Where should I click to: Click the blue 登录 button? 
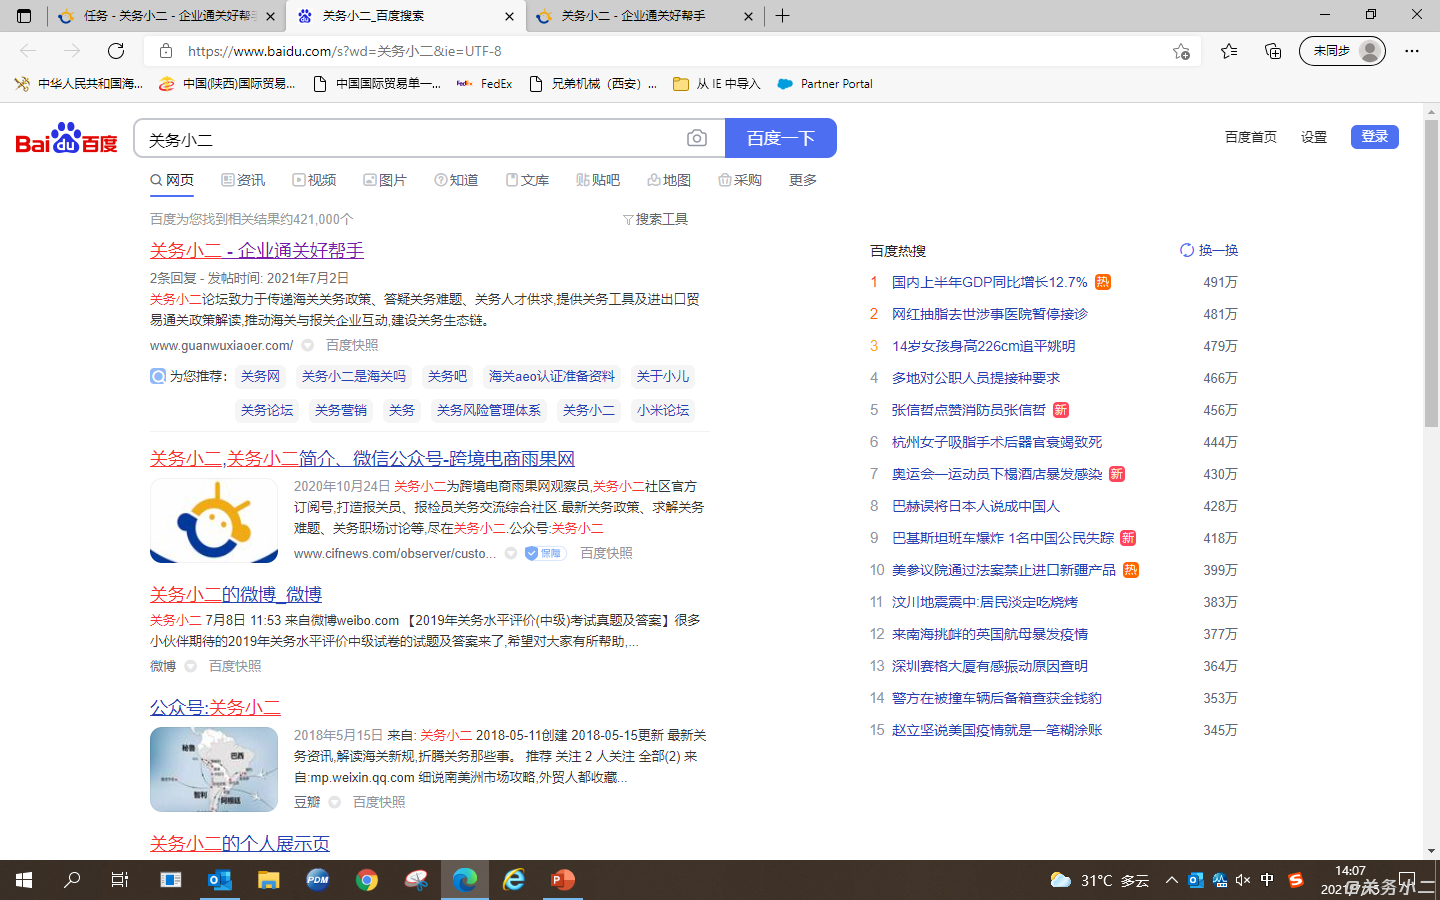click(1375, 137)
